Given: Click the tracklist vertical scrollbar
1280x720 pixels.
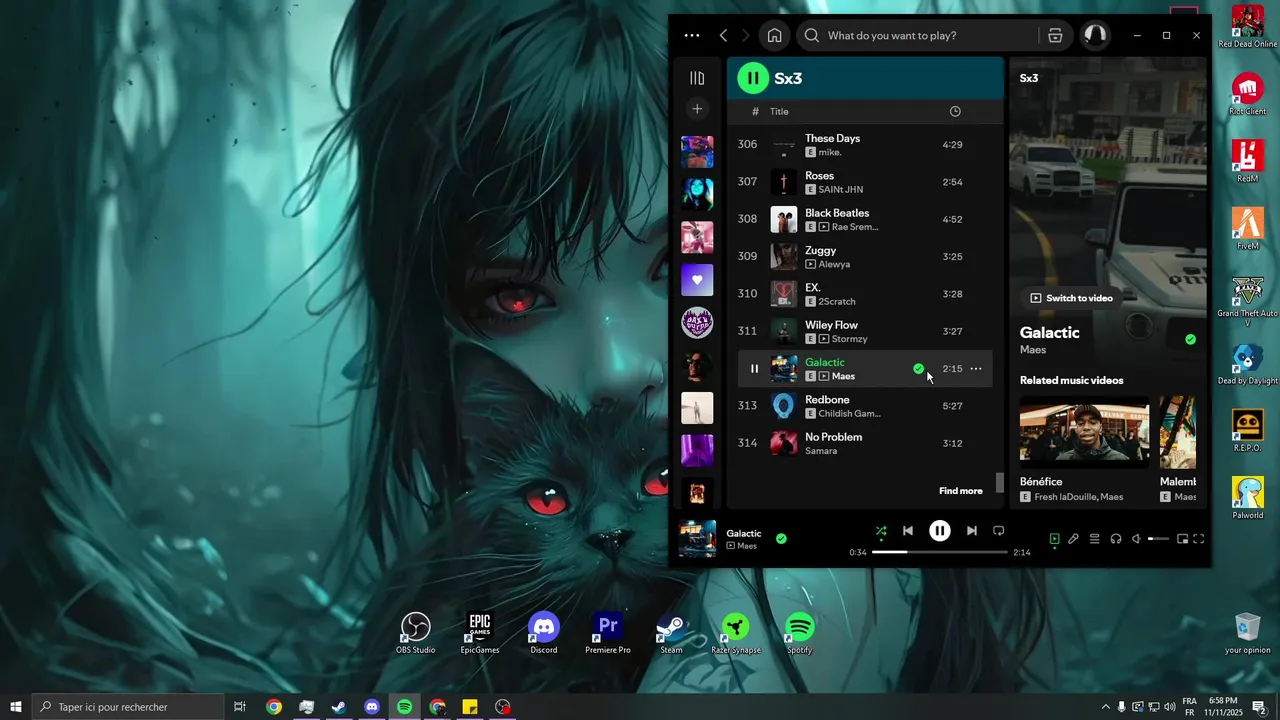Looking at the screenshot, I should 999,483.
